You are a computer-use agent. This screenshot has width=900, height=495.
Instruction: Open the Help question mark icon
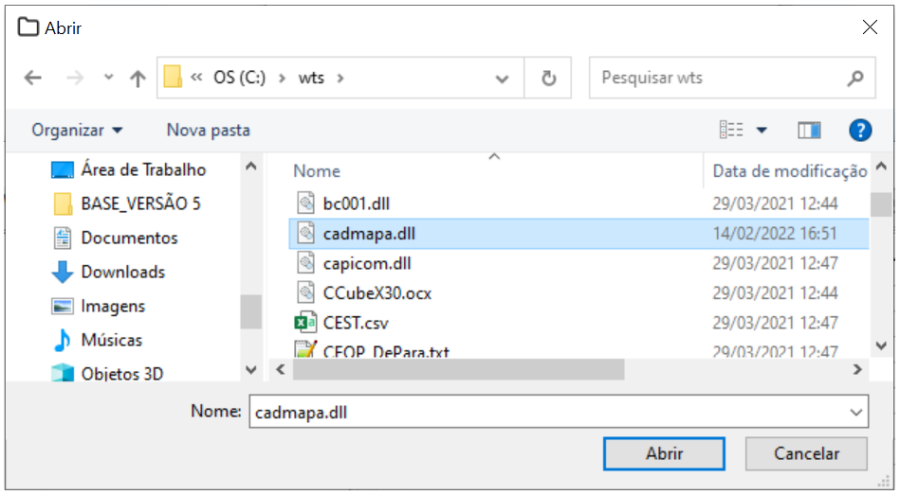[860, 130]
